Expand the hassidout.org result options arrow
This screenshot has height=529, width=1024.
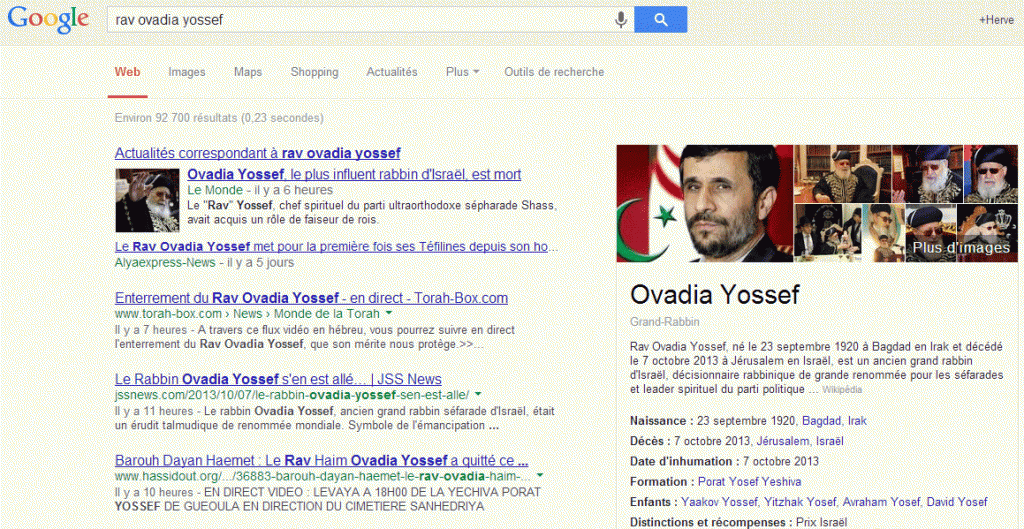pyautogui.click(x=539, y=475)
